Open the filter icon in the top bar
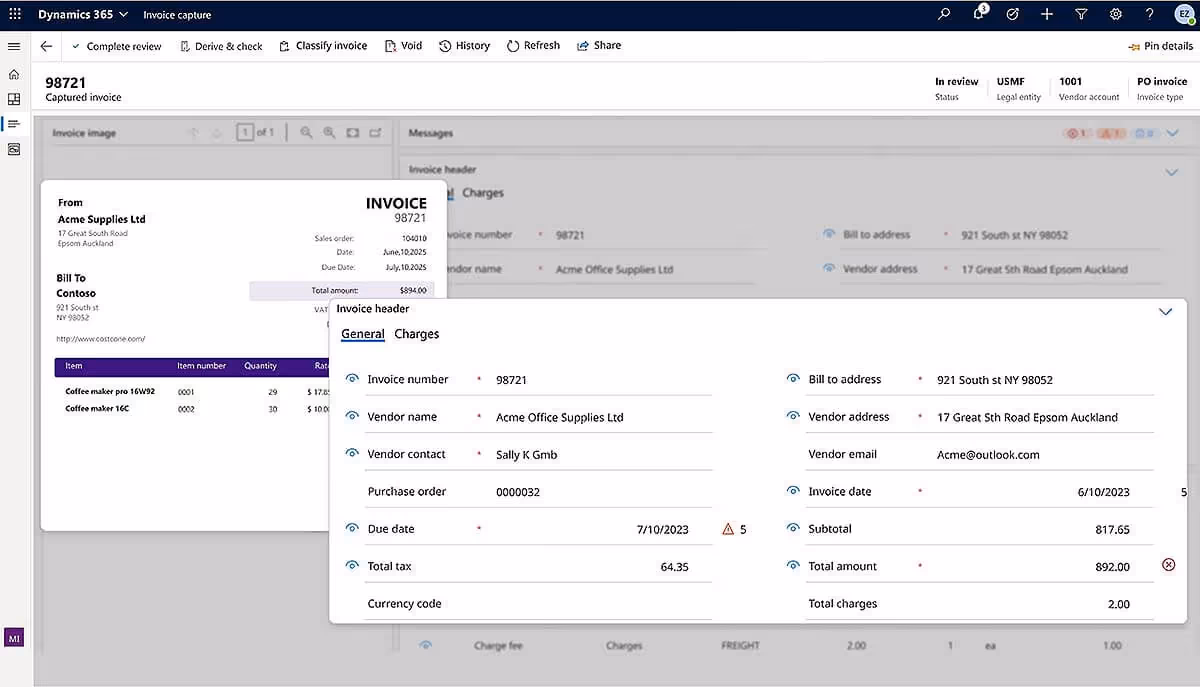The height and width of the screenshot is (687, 1200). (x=1081, y=14)
